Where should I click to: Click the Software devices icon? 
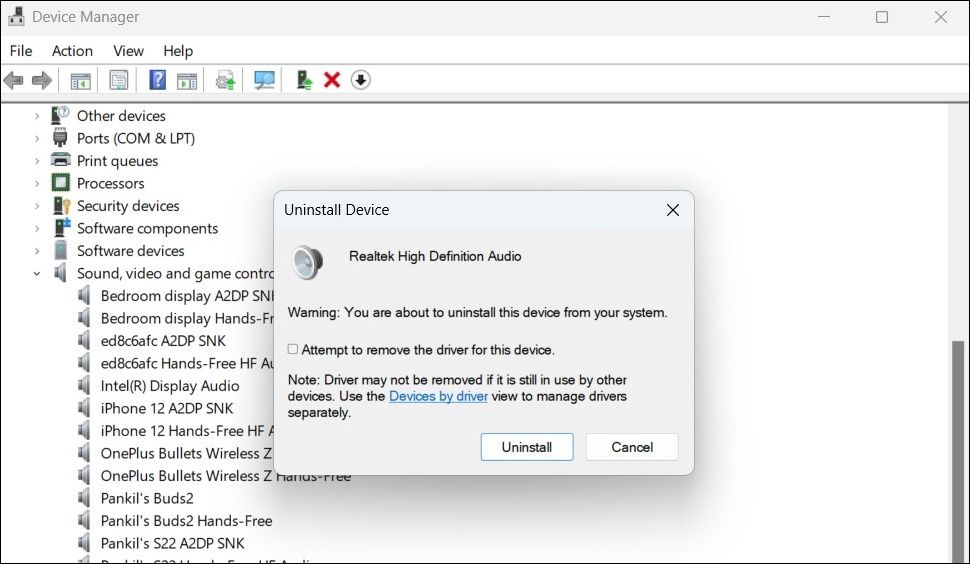[61, 250]
